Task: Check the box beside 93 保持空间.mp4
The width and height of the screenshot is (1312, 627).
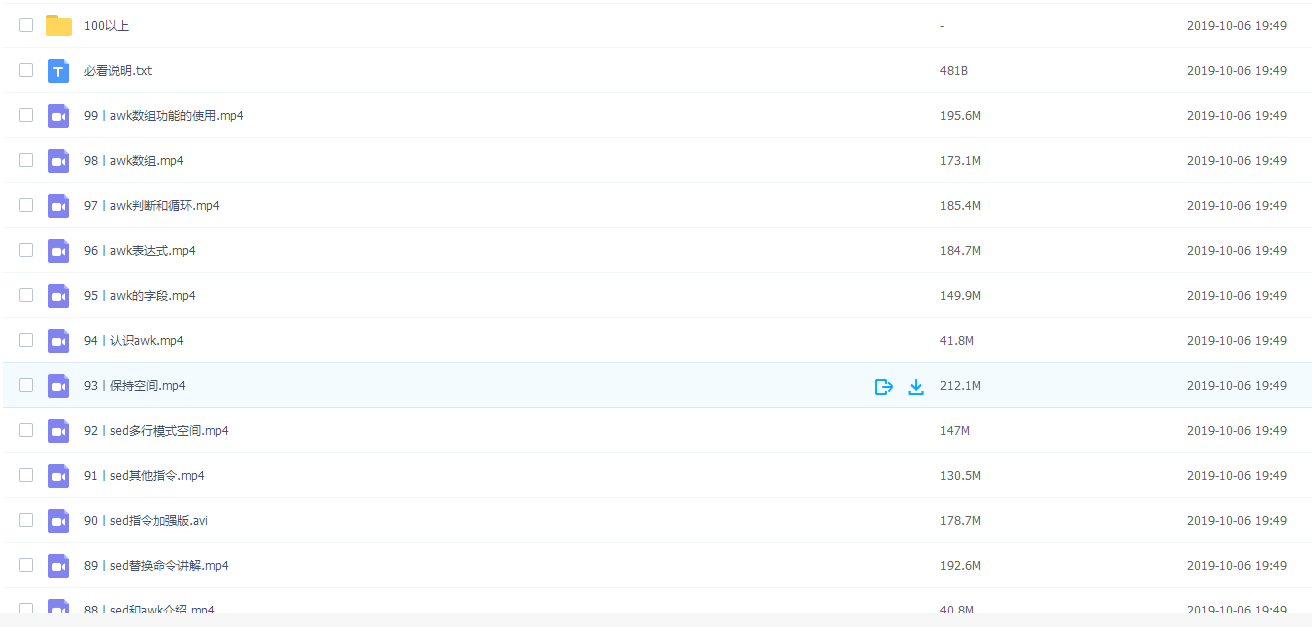Action: (26, 385)
